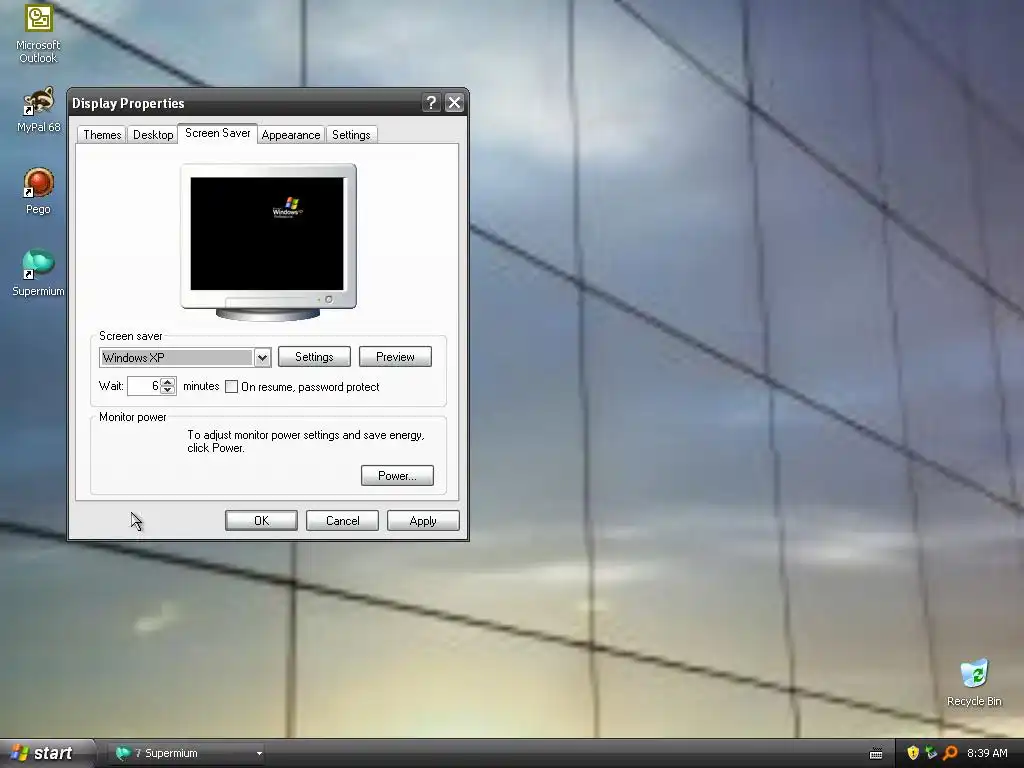Decrease the wait minutes with down arrow
Viewport: 1024px width, 768px height.
tap(168, 390)
